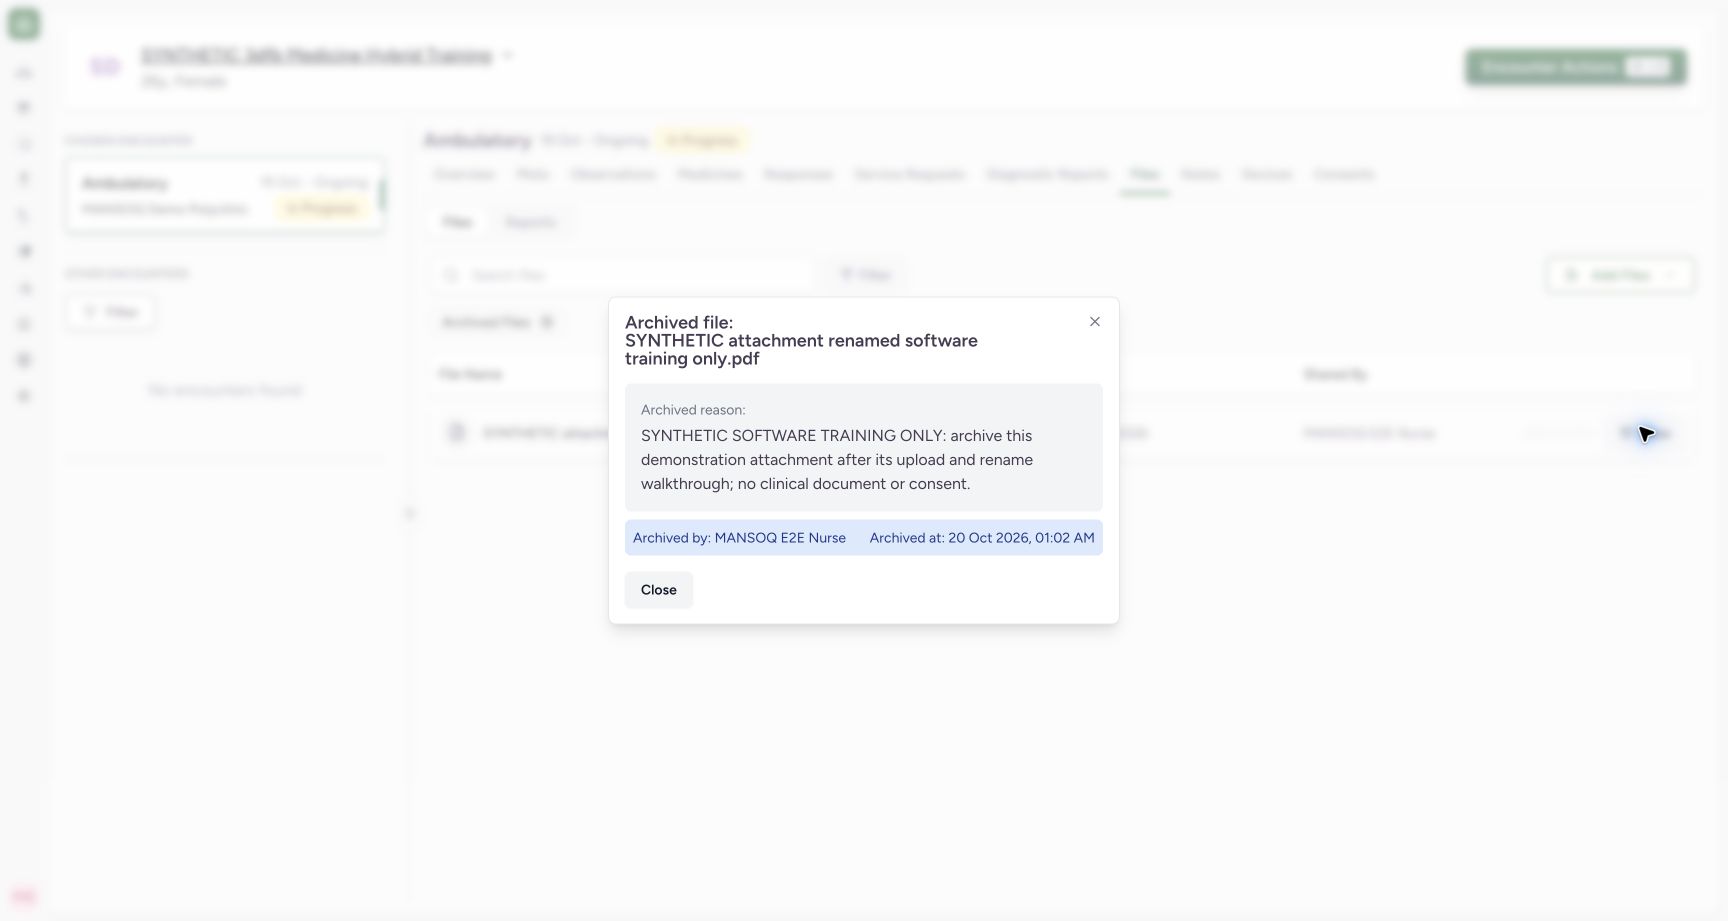Viewport: 1728px width, 921px height.
Task: Open the Overview encounter tab
Action: click(x=464, y=174)
